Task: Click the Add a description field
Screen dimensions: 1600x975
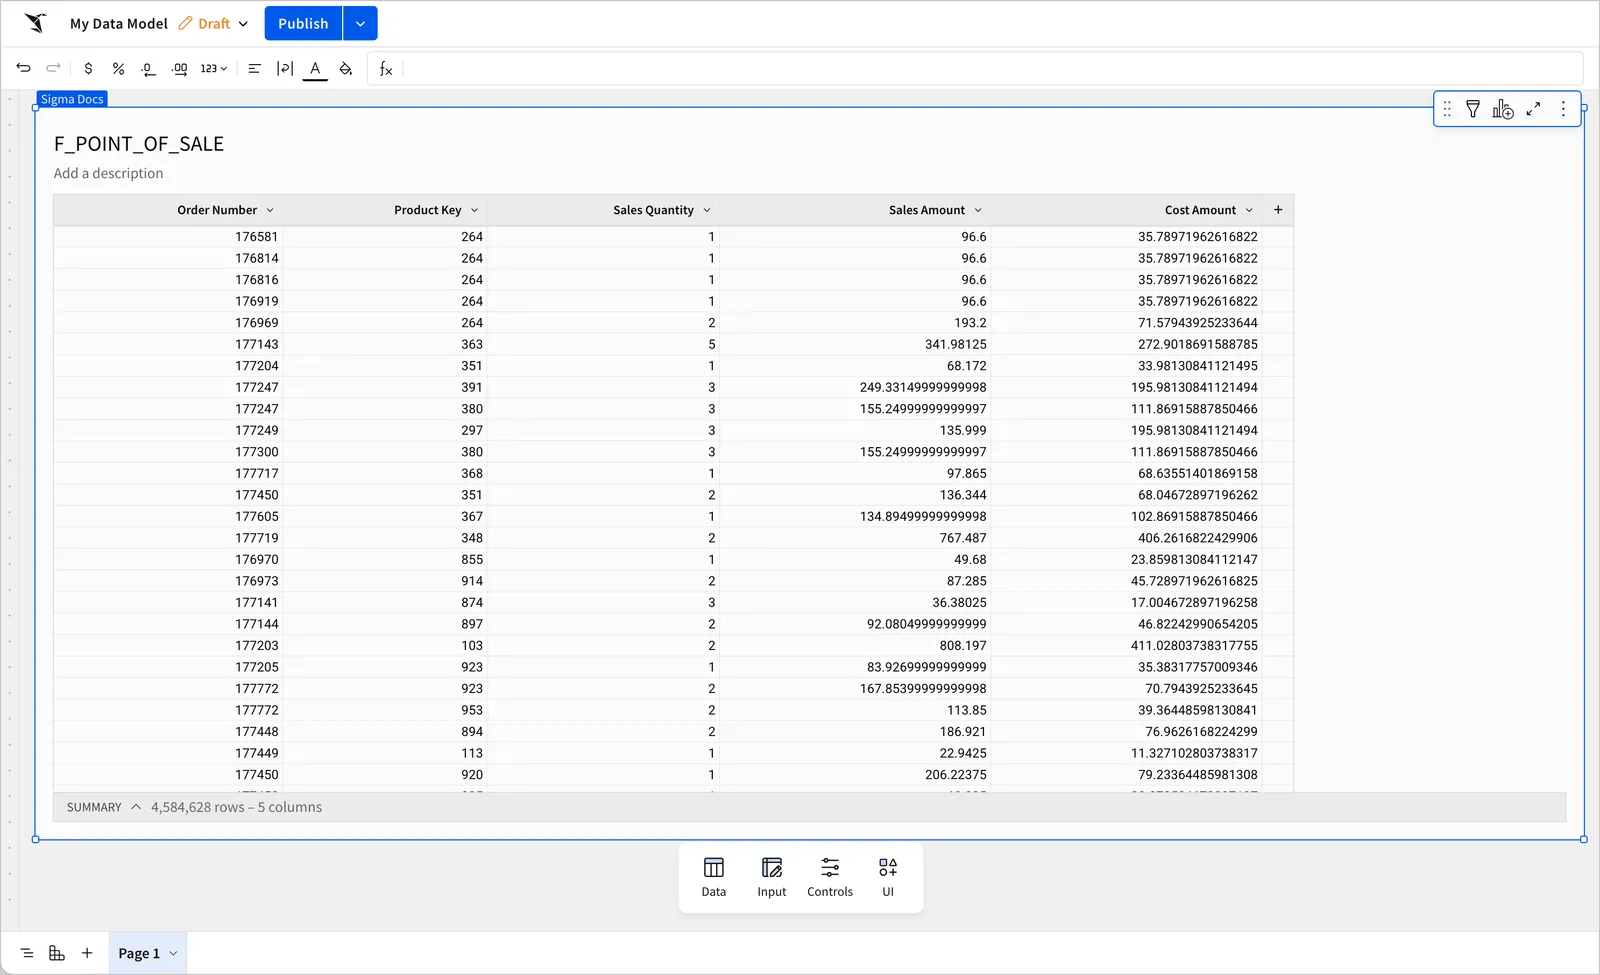Action: click(x=108, y=173)
